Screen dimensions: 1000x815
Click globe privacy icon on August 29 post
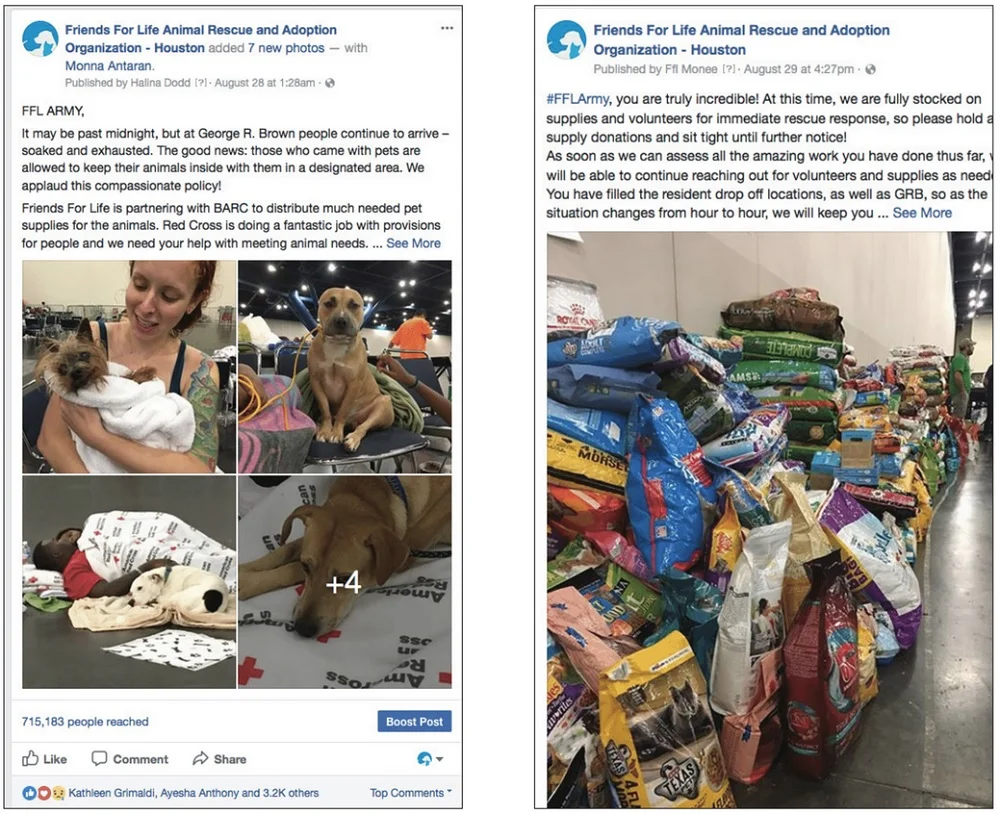(870, 69)
